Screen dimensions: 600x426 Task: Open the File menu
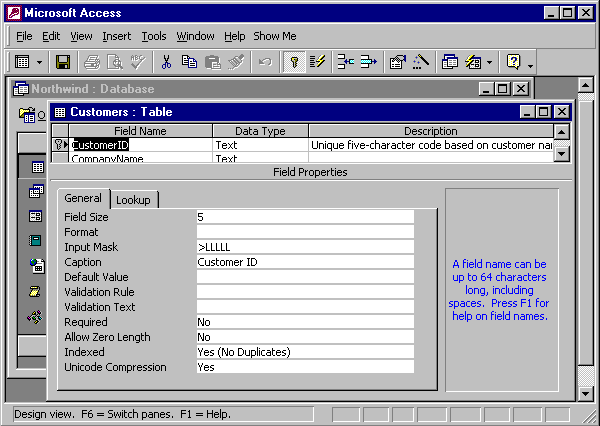pos(24,36)
